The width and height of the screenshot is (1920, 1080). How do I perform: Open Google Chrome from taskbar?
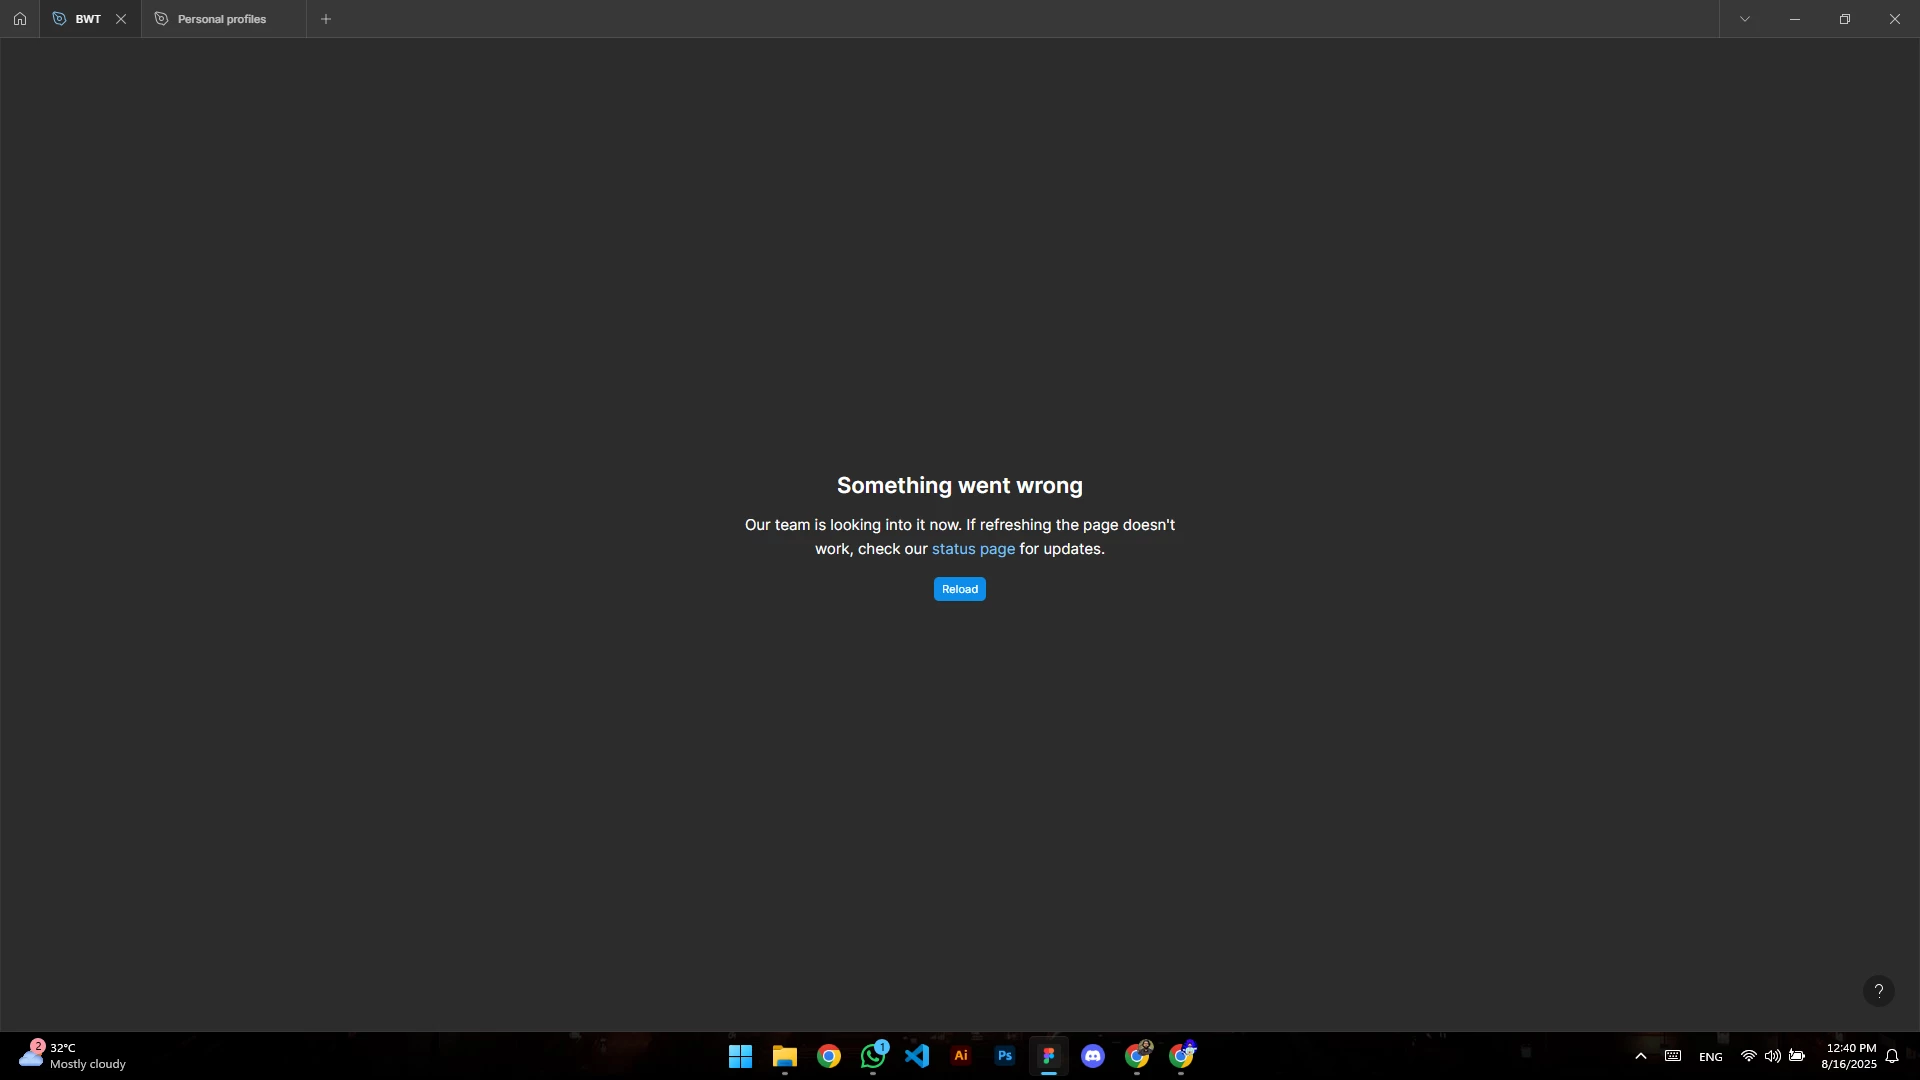(x=828, y=1056)
